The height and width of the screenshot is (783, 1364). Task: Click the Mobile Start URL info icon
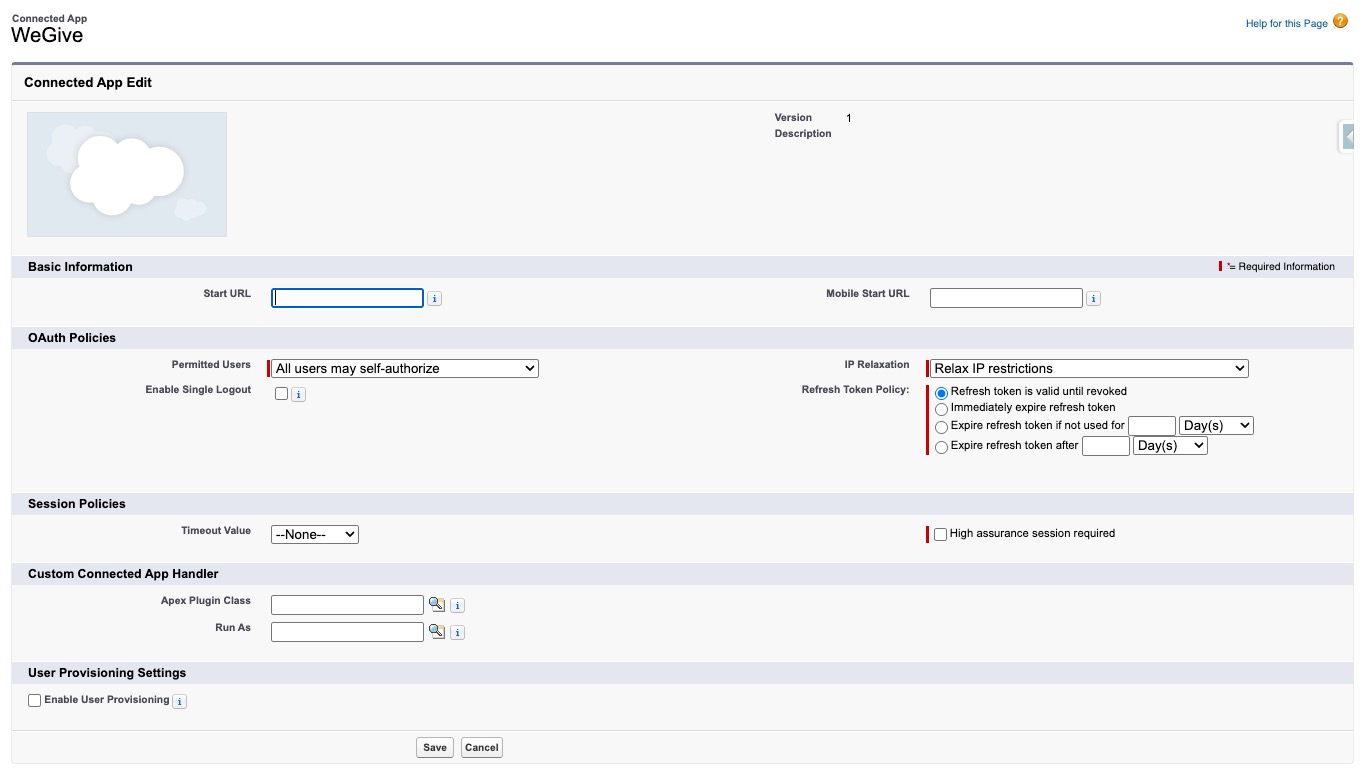(x=1093, y=299)
